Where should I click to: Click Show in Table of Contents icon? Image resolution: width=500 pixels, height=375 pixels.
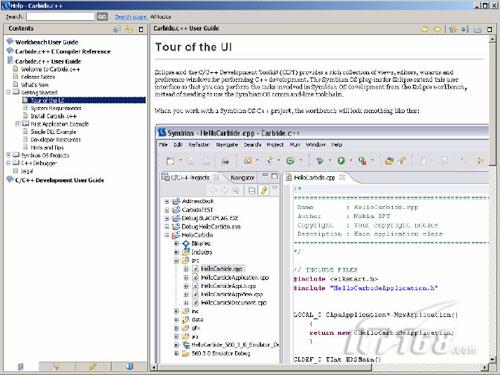tap(453, 29)
